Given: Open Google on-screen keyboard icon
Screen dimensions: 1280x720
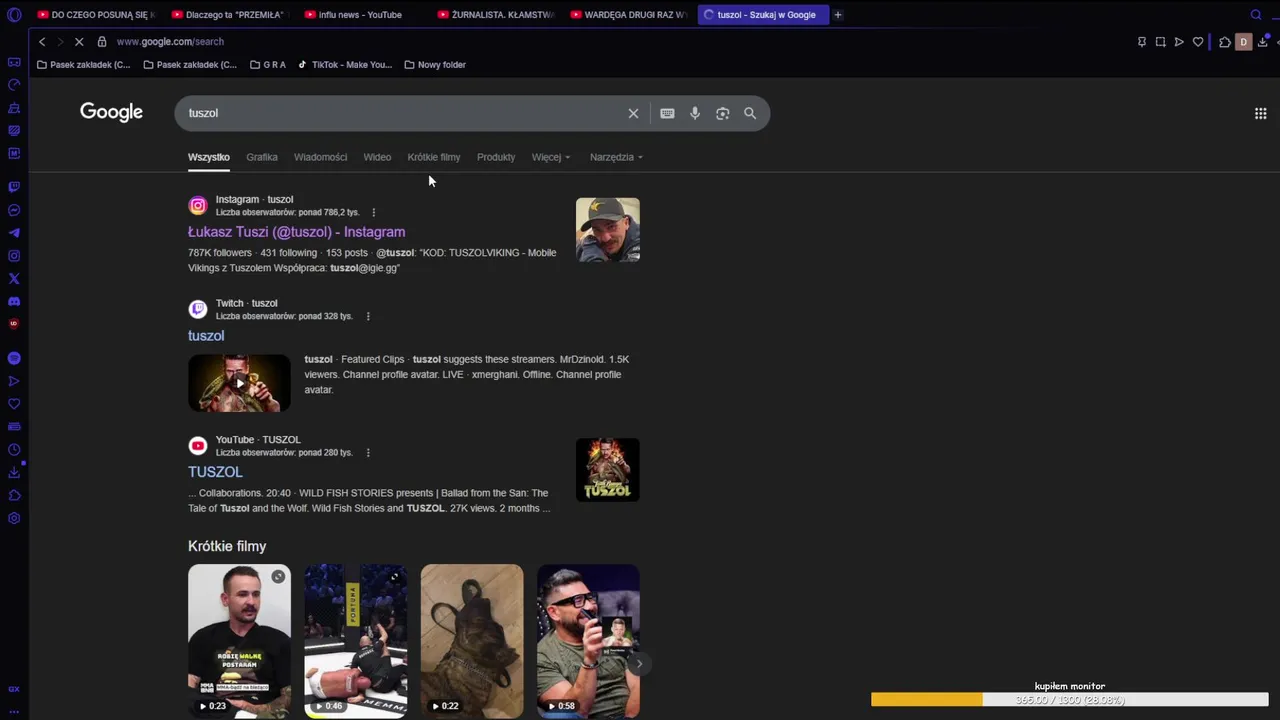Looking at the screenshot, I should click(667, 113).
